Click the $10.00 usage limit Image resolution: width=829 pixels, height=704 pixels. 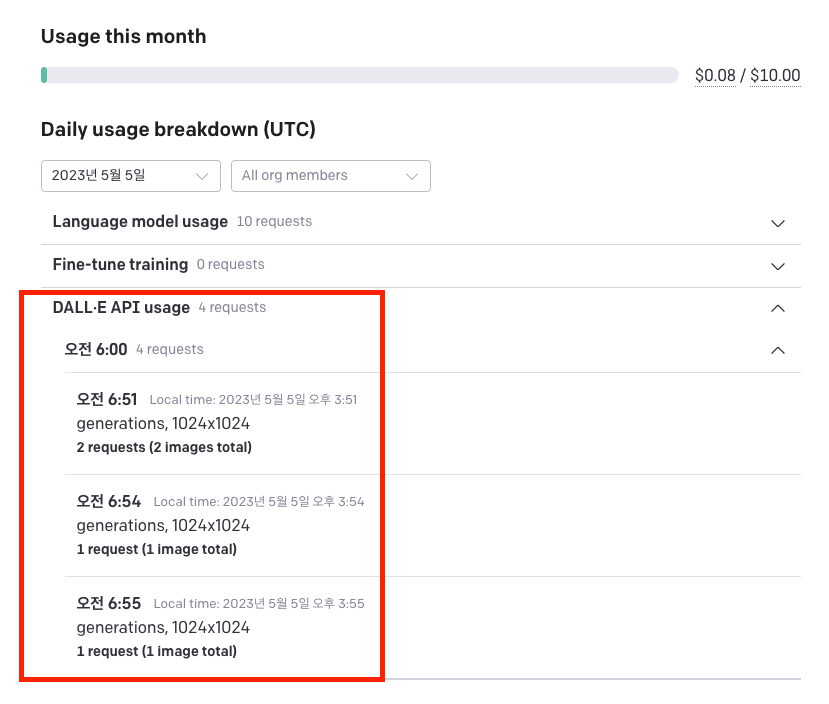click(x=775, y=76)
